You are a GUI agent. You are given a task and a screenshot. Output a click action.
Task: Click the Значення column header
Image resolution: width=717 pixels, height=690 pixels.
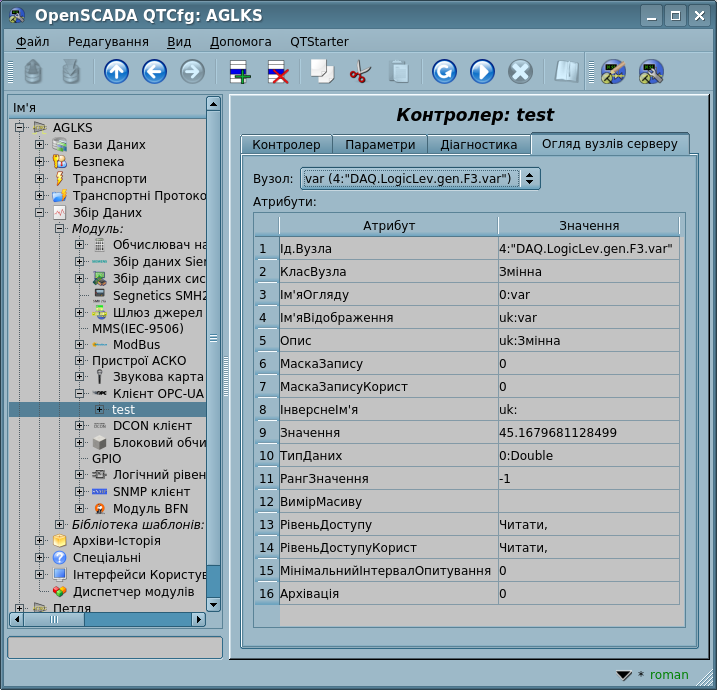(x=589, y=226)
